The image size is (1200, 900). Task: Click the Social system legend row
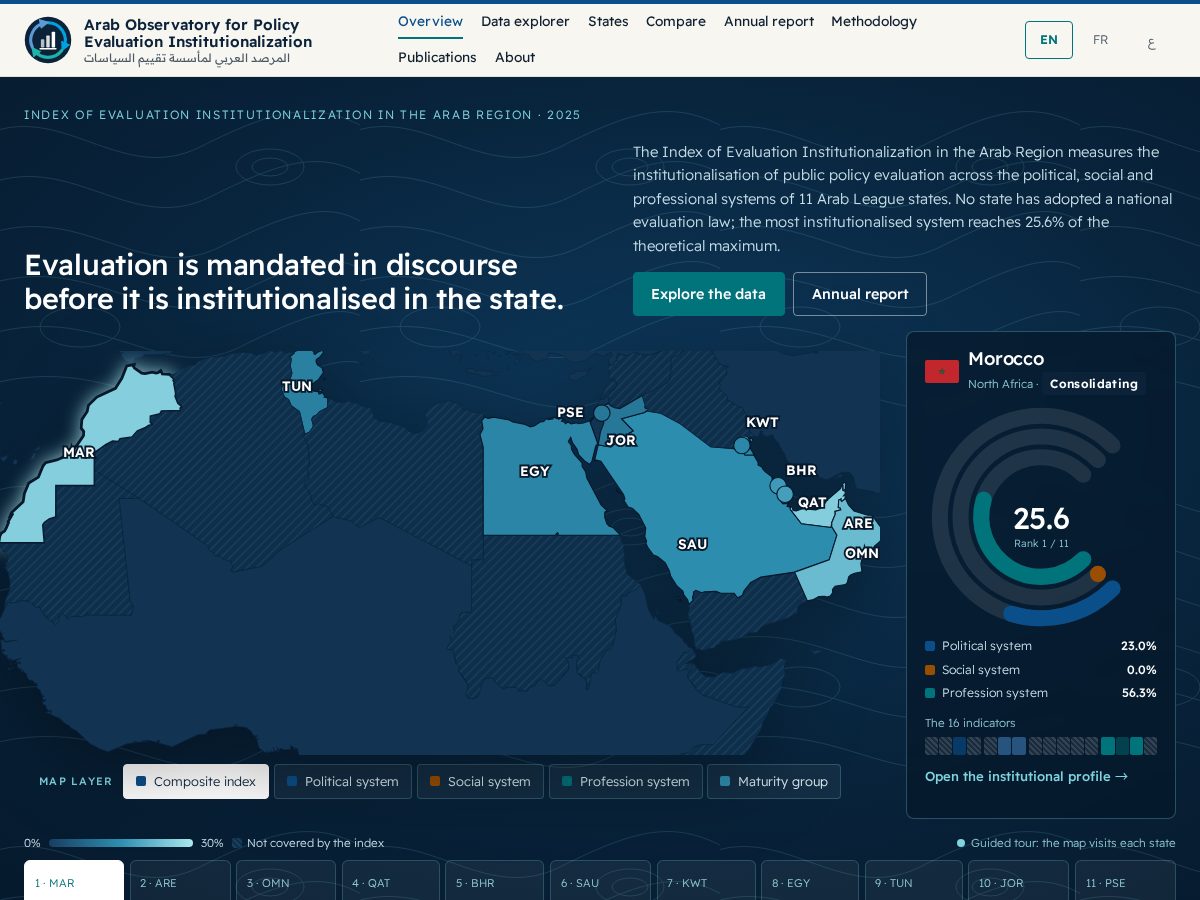pos(1041,670)
